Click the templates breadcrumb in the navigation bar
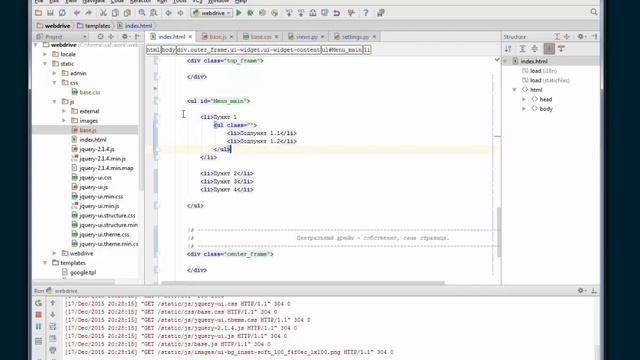Screen dimensions: 640x360 click(x=93, y=26)
